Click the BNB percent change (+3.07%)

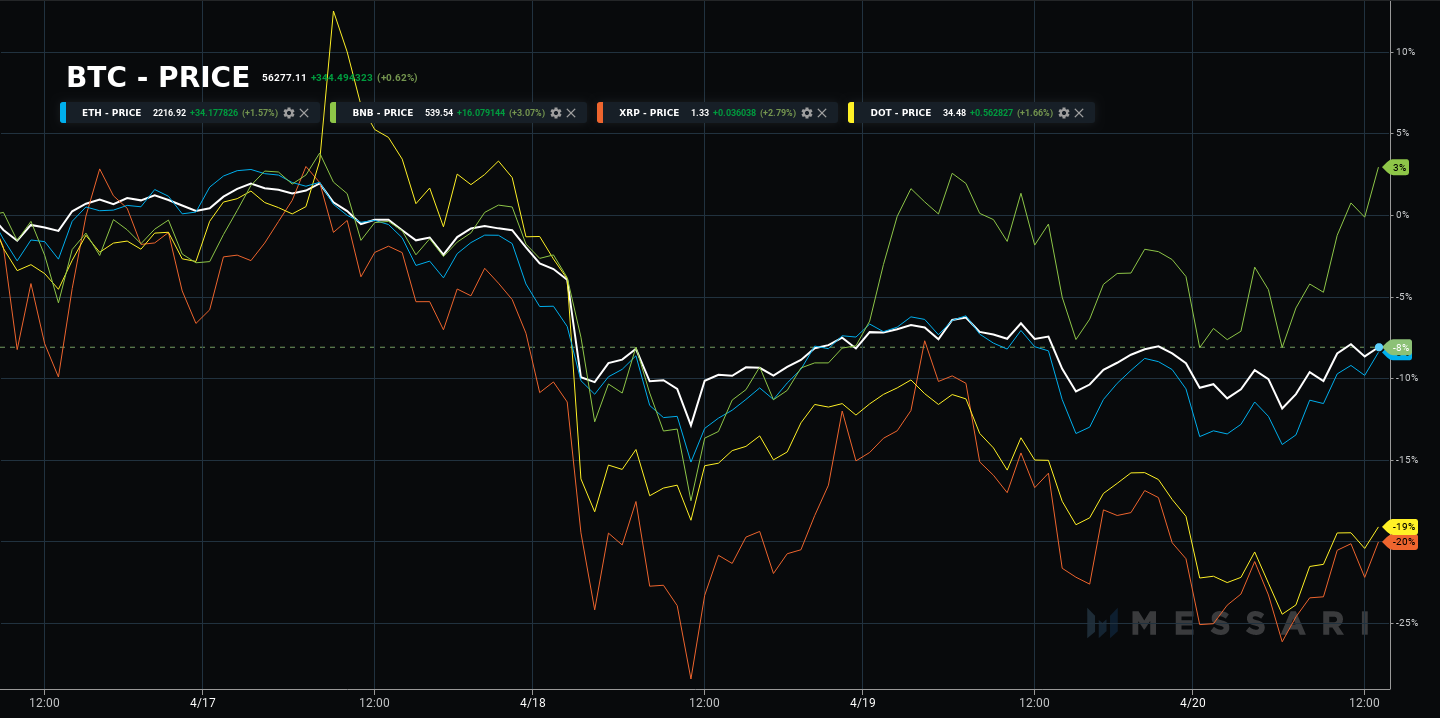(x=527, y=113)
